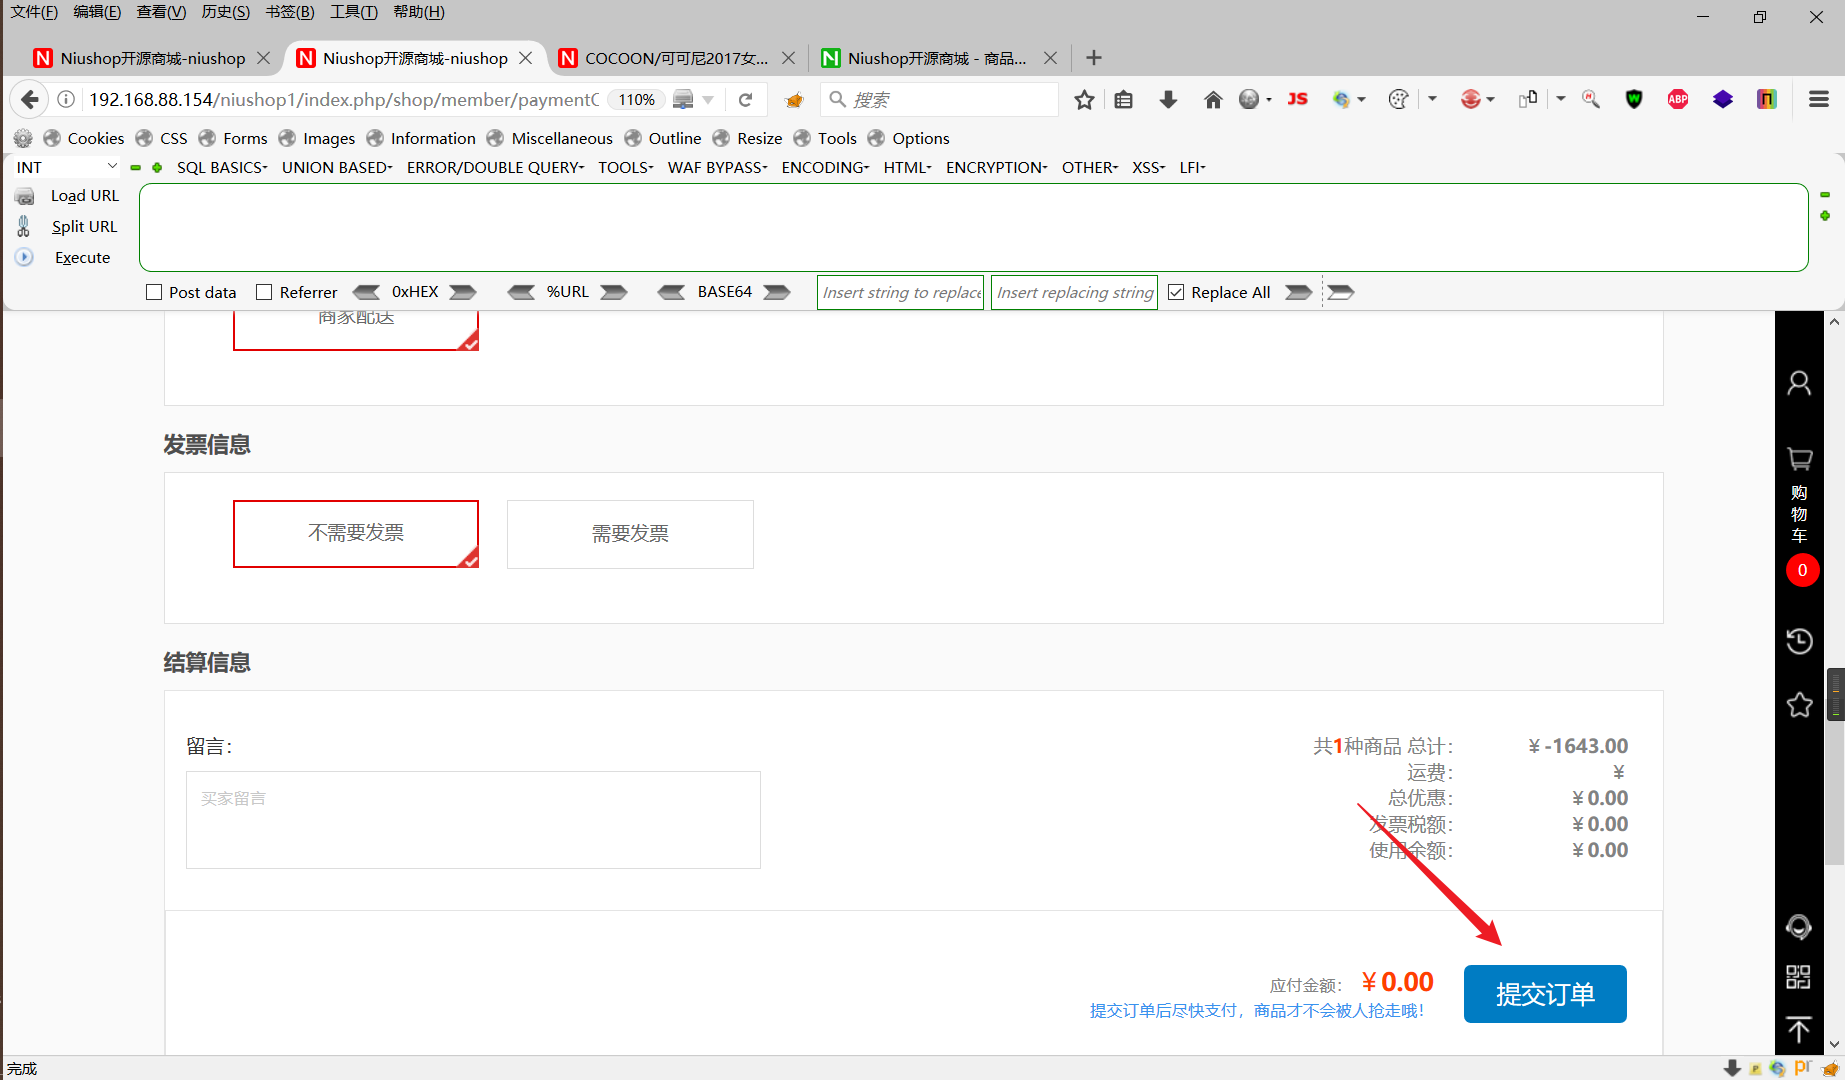Go to the browser home page icon
Image resolution: width=1845 pixels, height=1080 pixels.
[x=1213, y=100]
